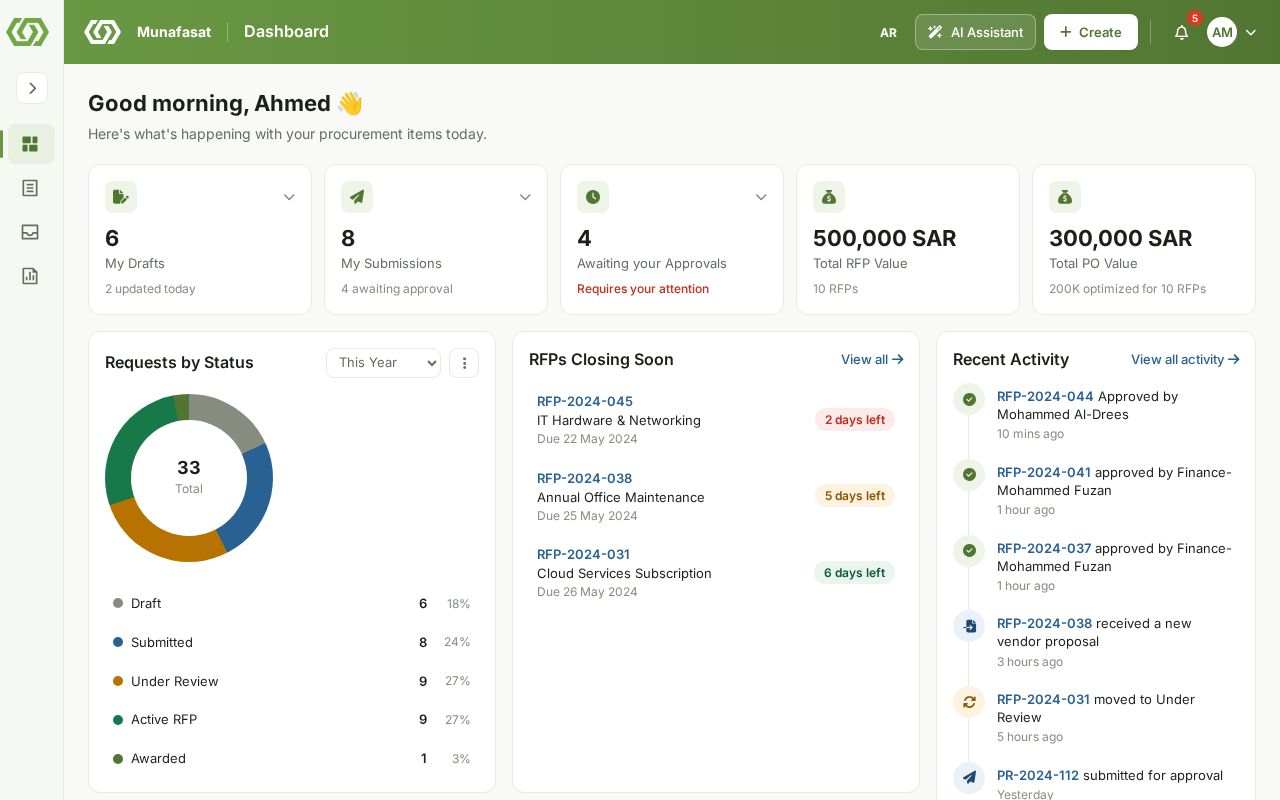This screenshot has height=800, width=1280.
Task: Open the Dashboard grid icon in sidebar
Action: click(30, 144)
